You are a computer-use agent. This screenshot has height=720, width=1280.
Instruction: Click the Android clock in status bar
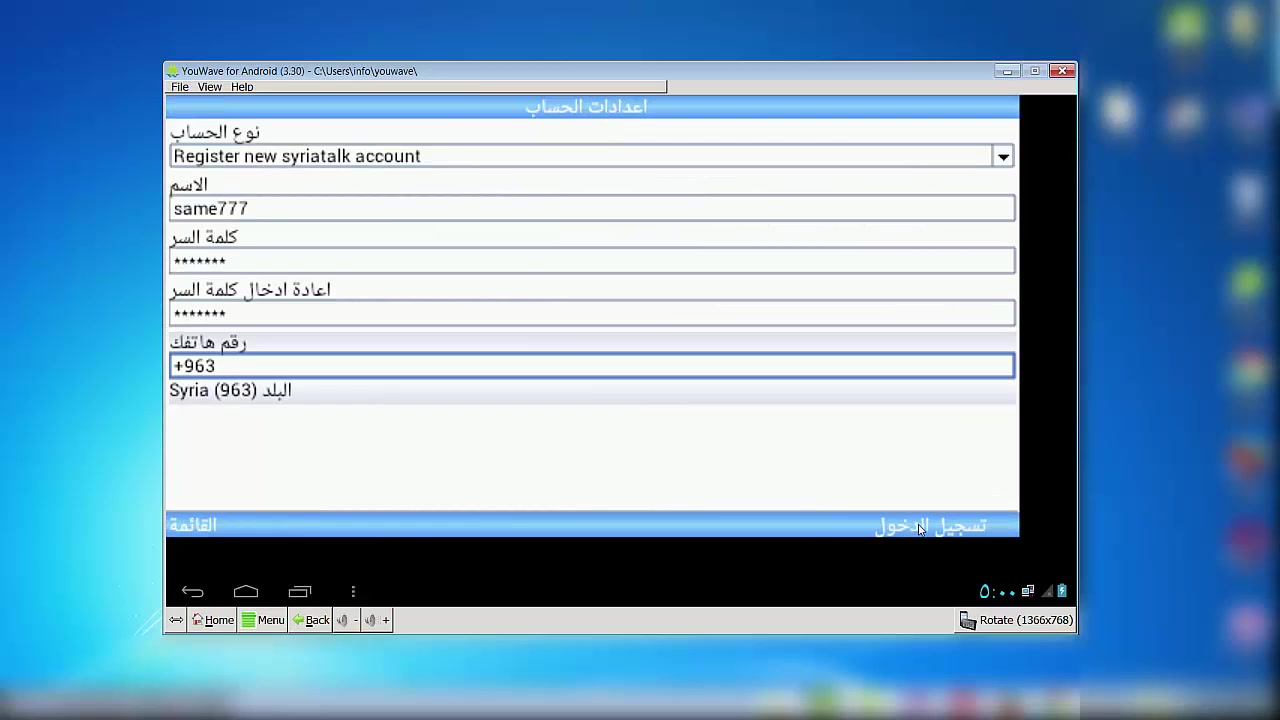(997, 592)
